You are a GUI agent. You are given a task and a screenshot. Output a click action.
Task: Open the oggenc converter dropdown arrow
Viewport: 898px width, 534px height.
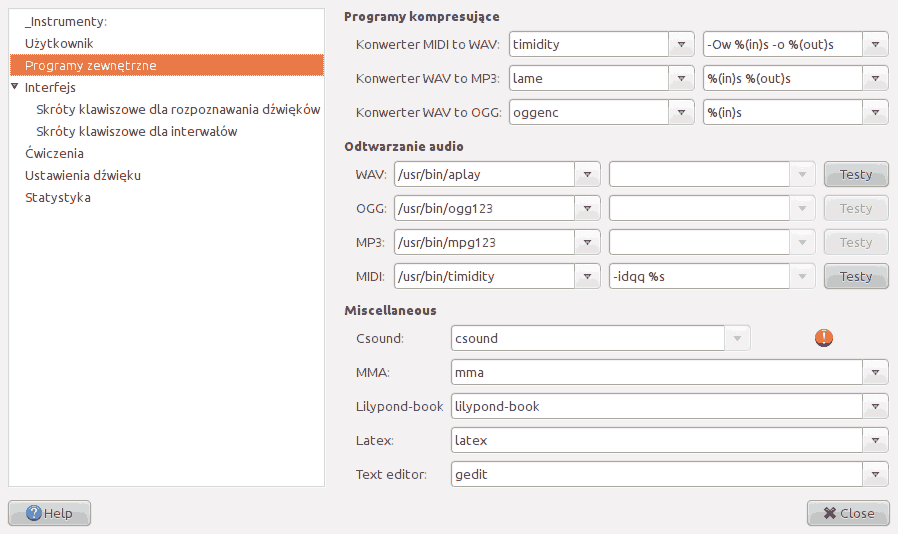click(682, 112)
